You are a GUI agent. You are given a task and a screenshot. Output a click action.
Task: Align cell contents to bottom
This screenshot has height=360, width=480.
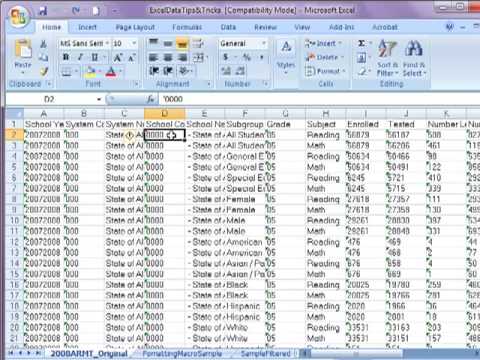(x=182, y=43)
